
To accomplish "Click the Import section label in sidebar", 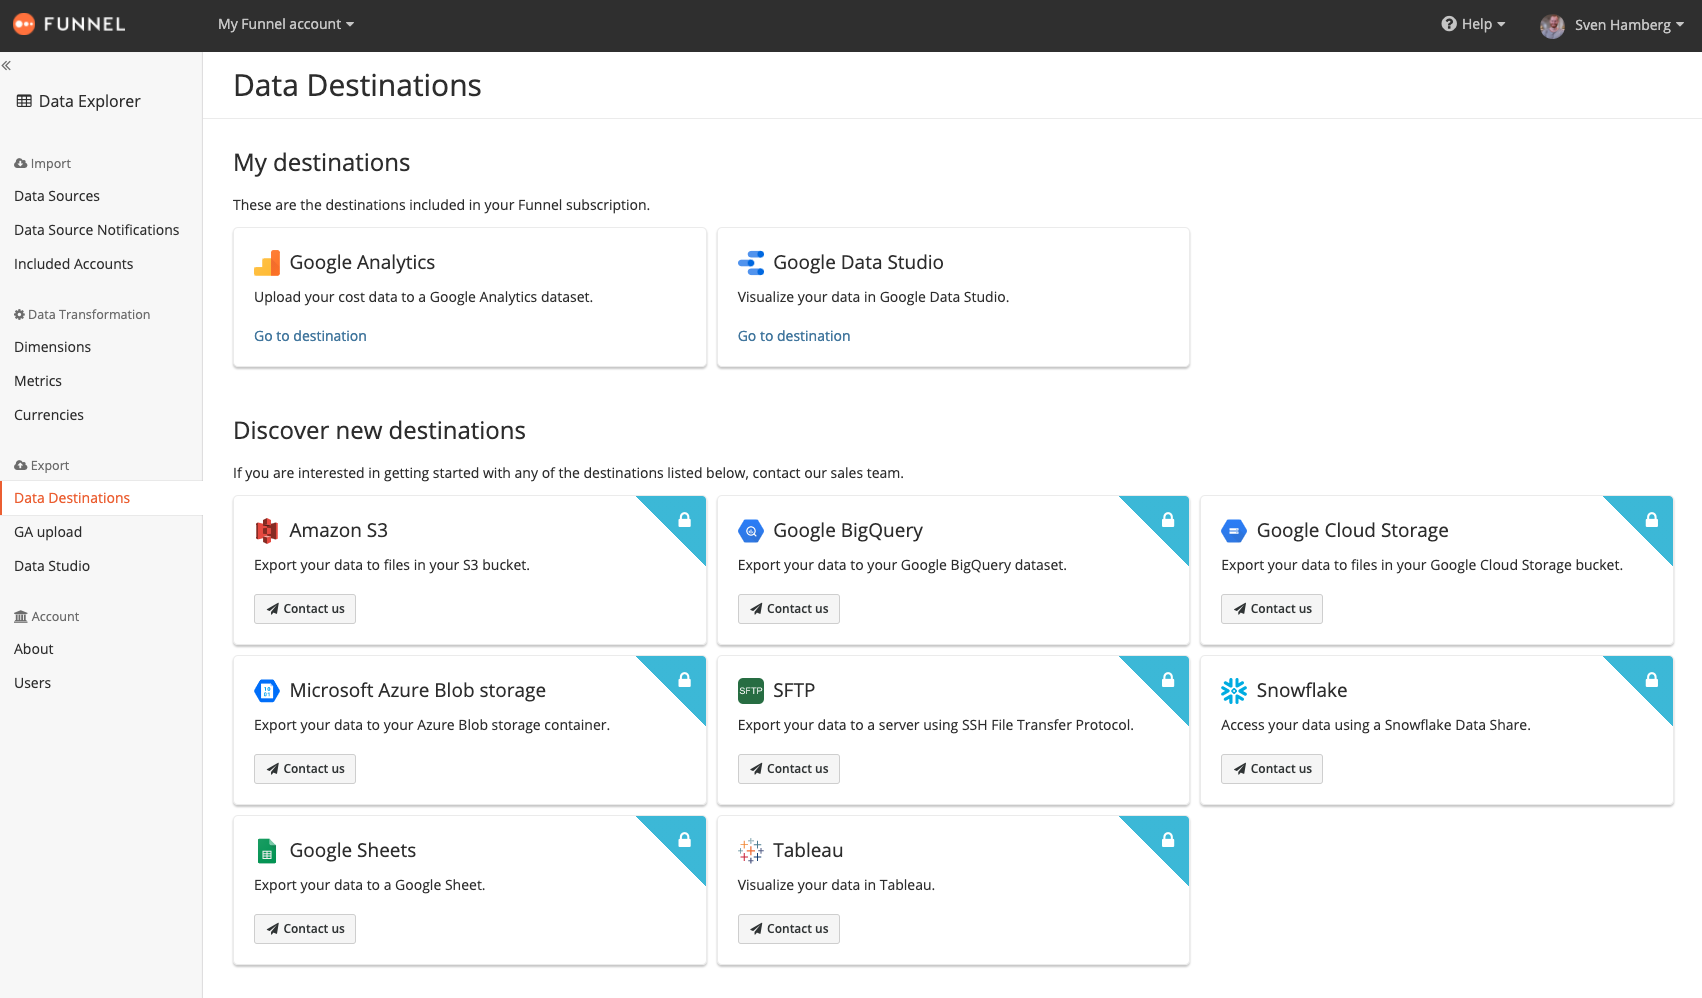I will [x=43, y=164].
